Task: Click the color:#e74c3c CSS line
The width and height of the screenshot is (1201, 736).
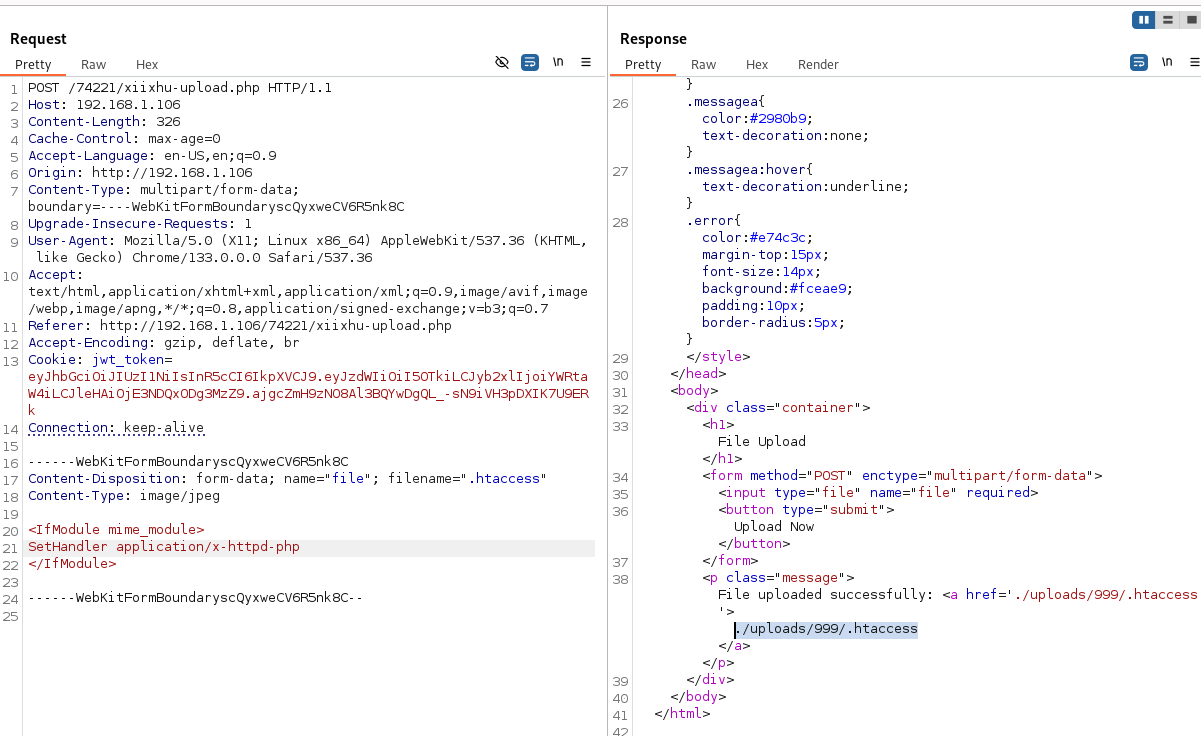Action: [x=757, y=238]
